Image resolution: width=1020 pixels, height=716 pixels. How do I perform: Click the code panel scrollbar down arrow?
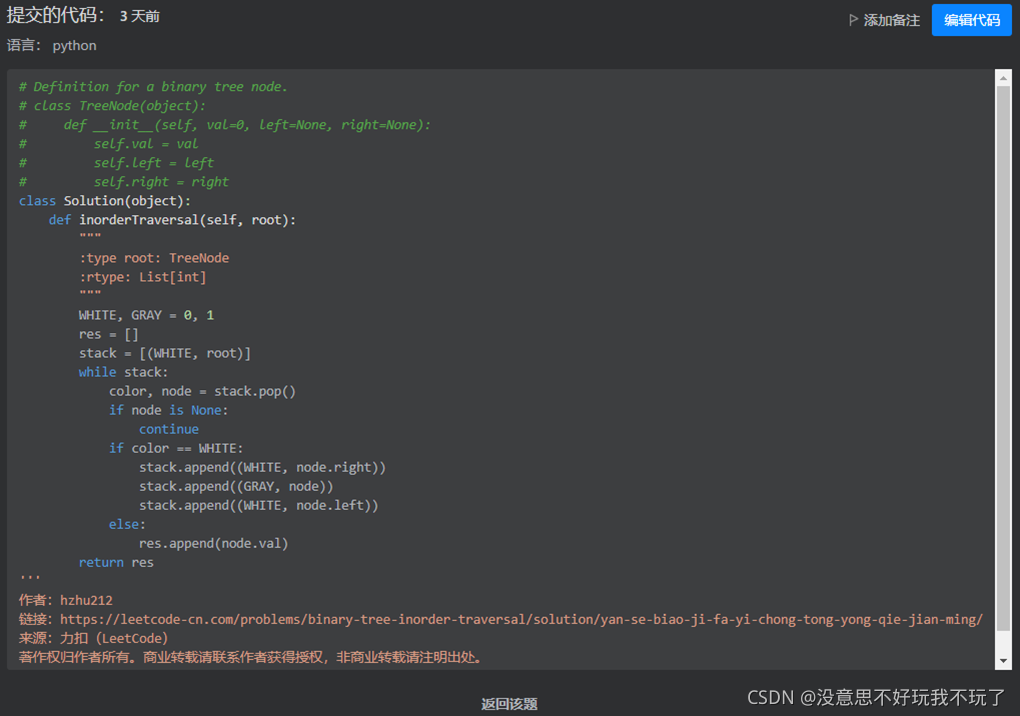coord(1003,661)
